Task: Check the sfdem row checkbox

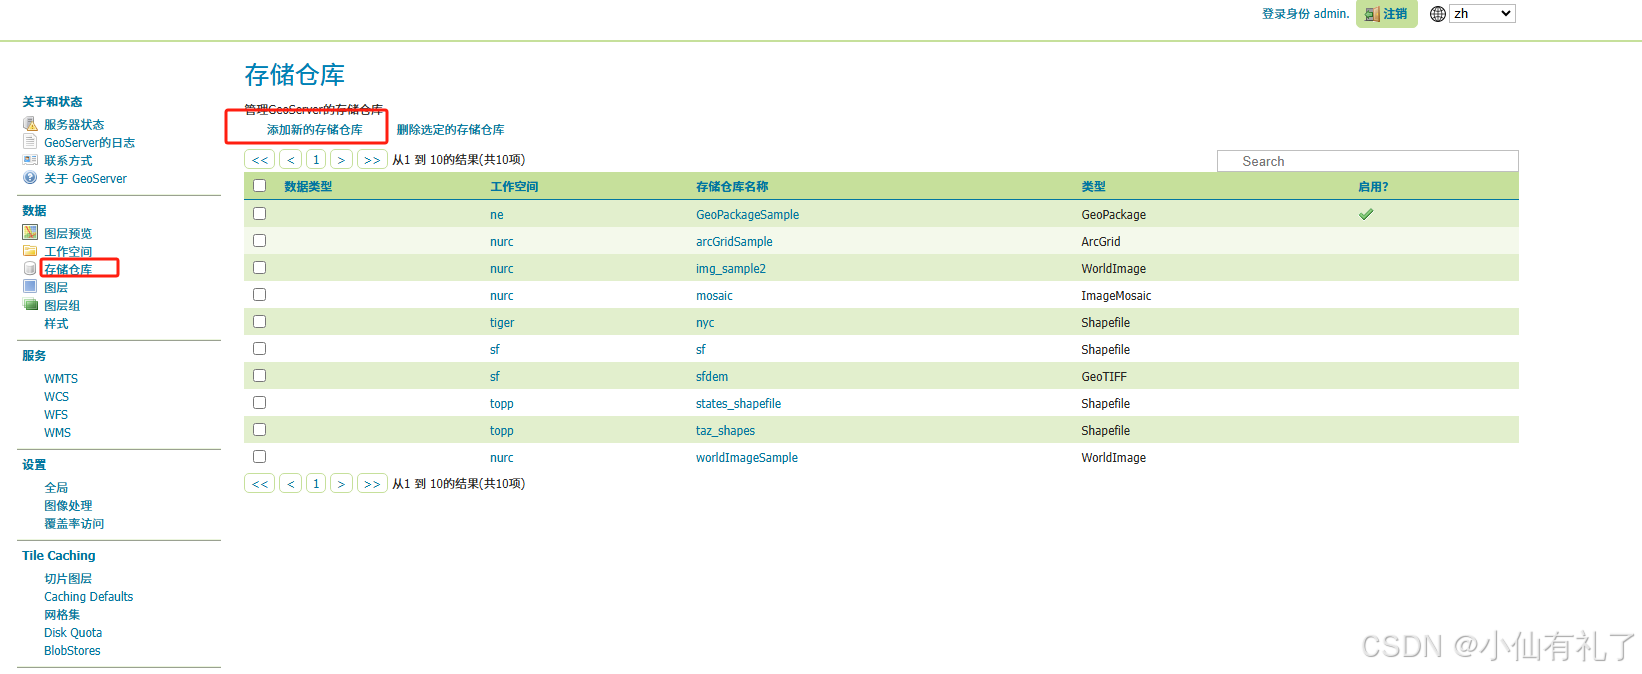Action: (260, 376)
